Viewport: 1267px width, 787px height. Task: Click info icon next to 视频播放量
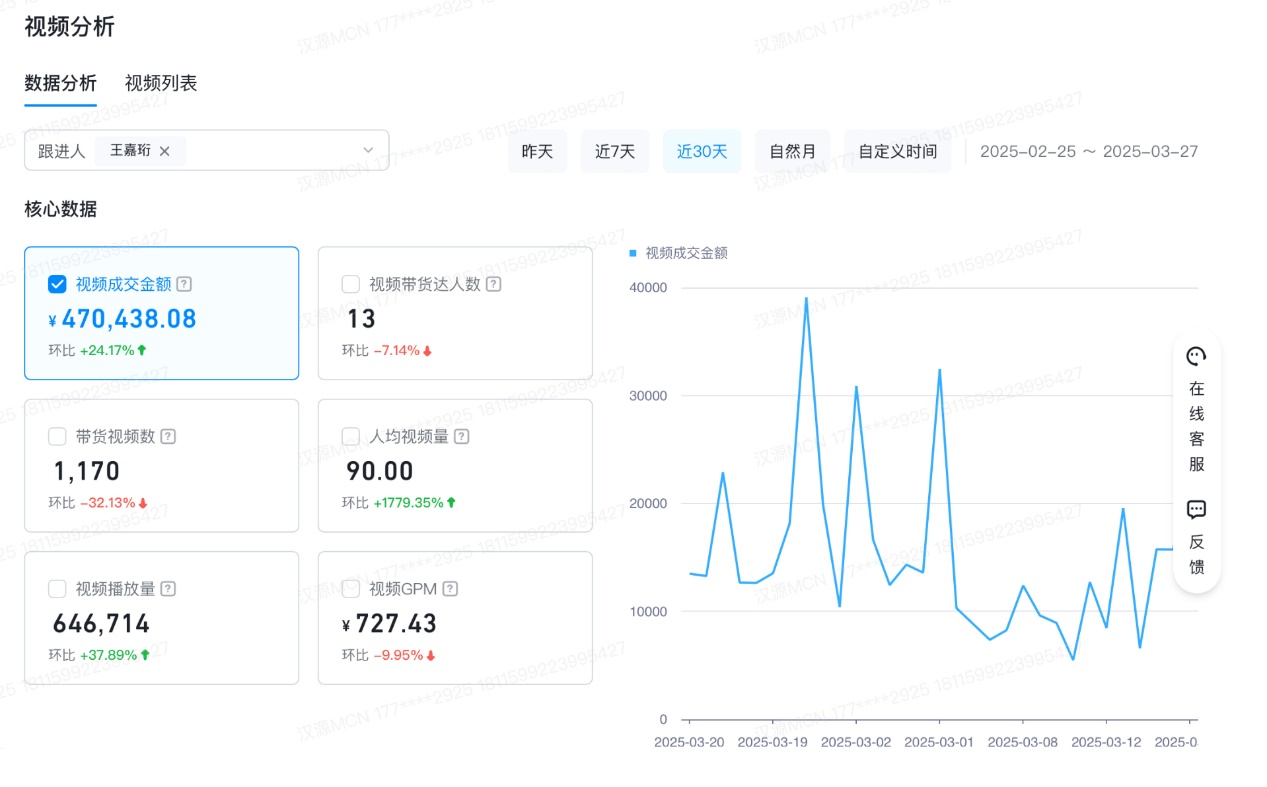point(168,589)
